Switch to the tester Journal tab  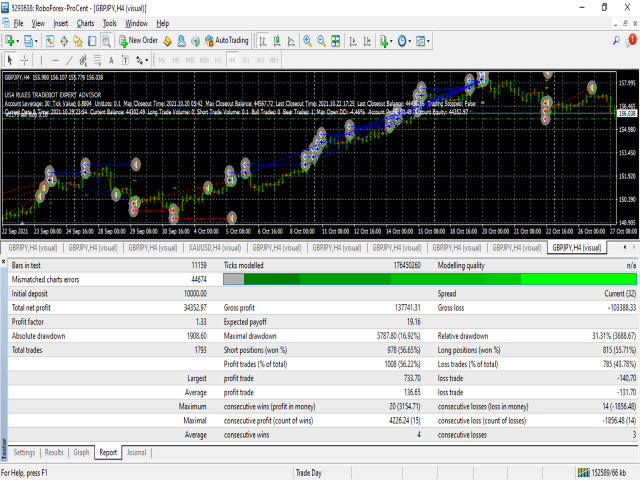pos(136,452)
